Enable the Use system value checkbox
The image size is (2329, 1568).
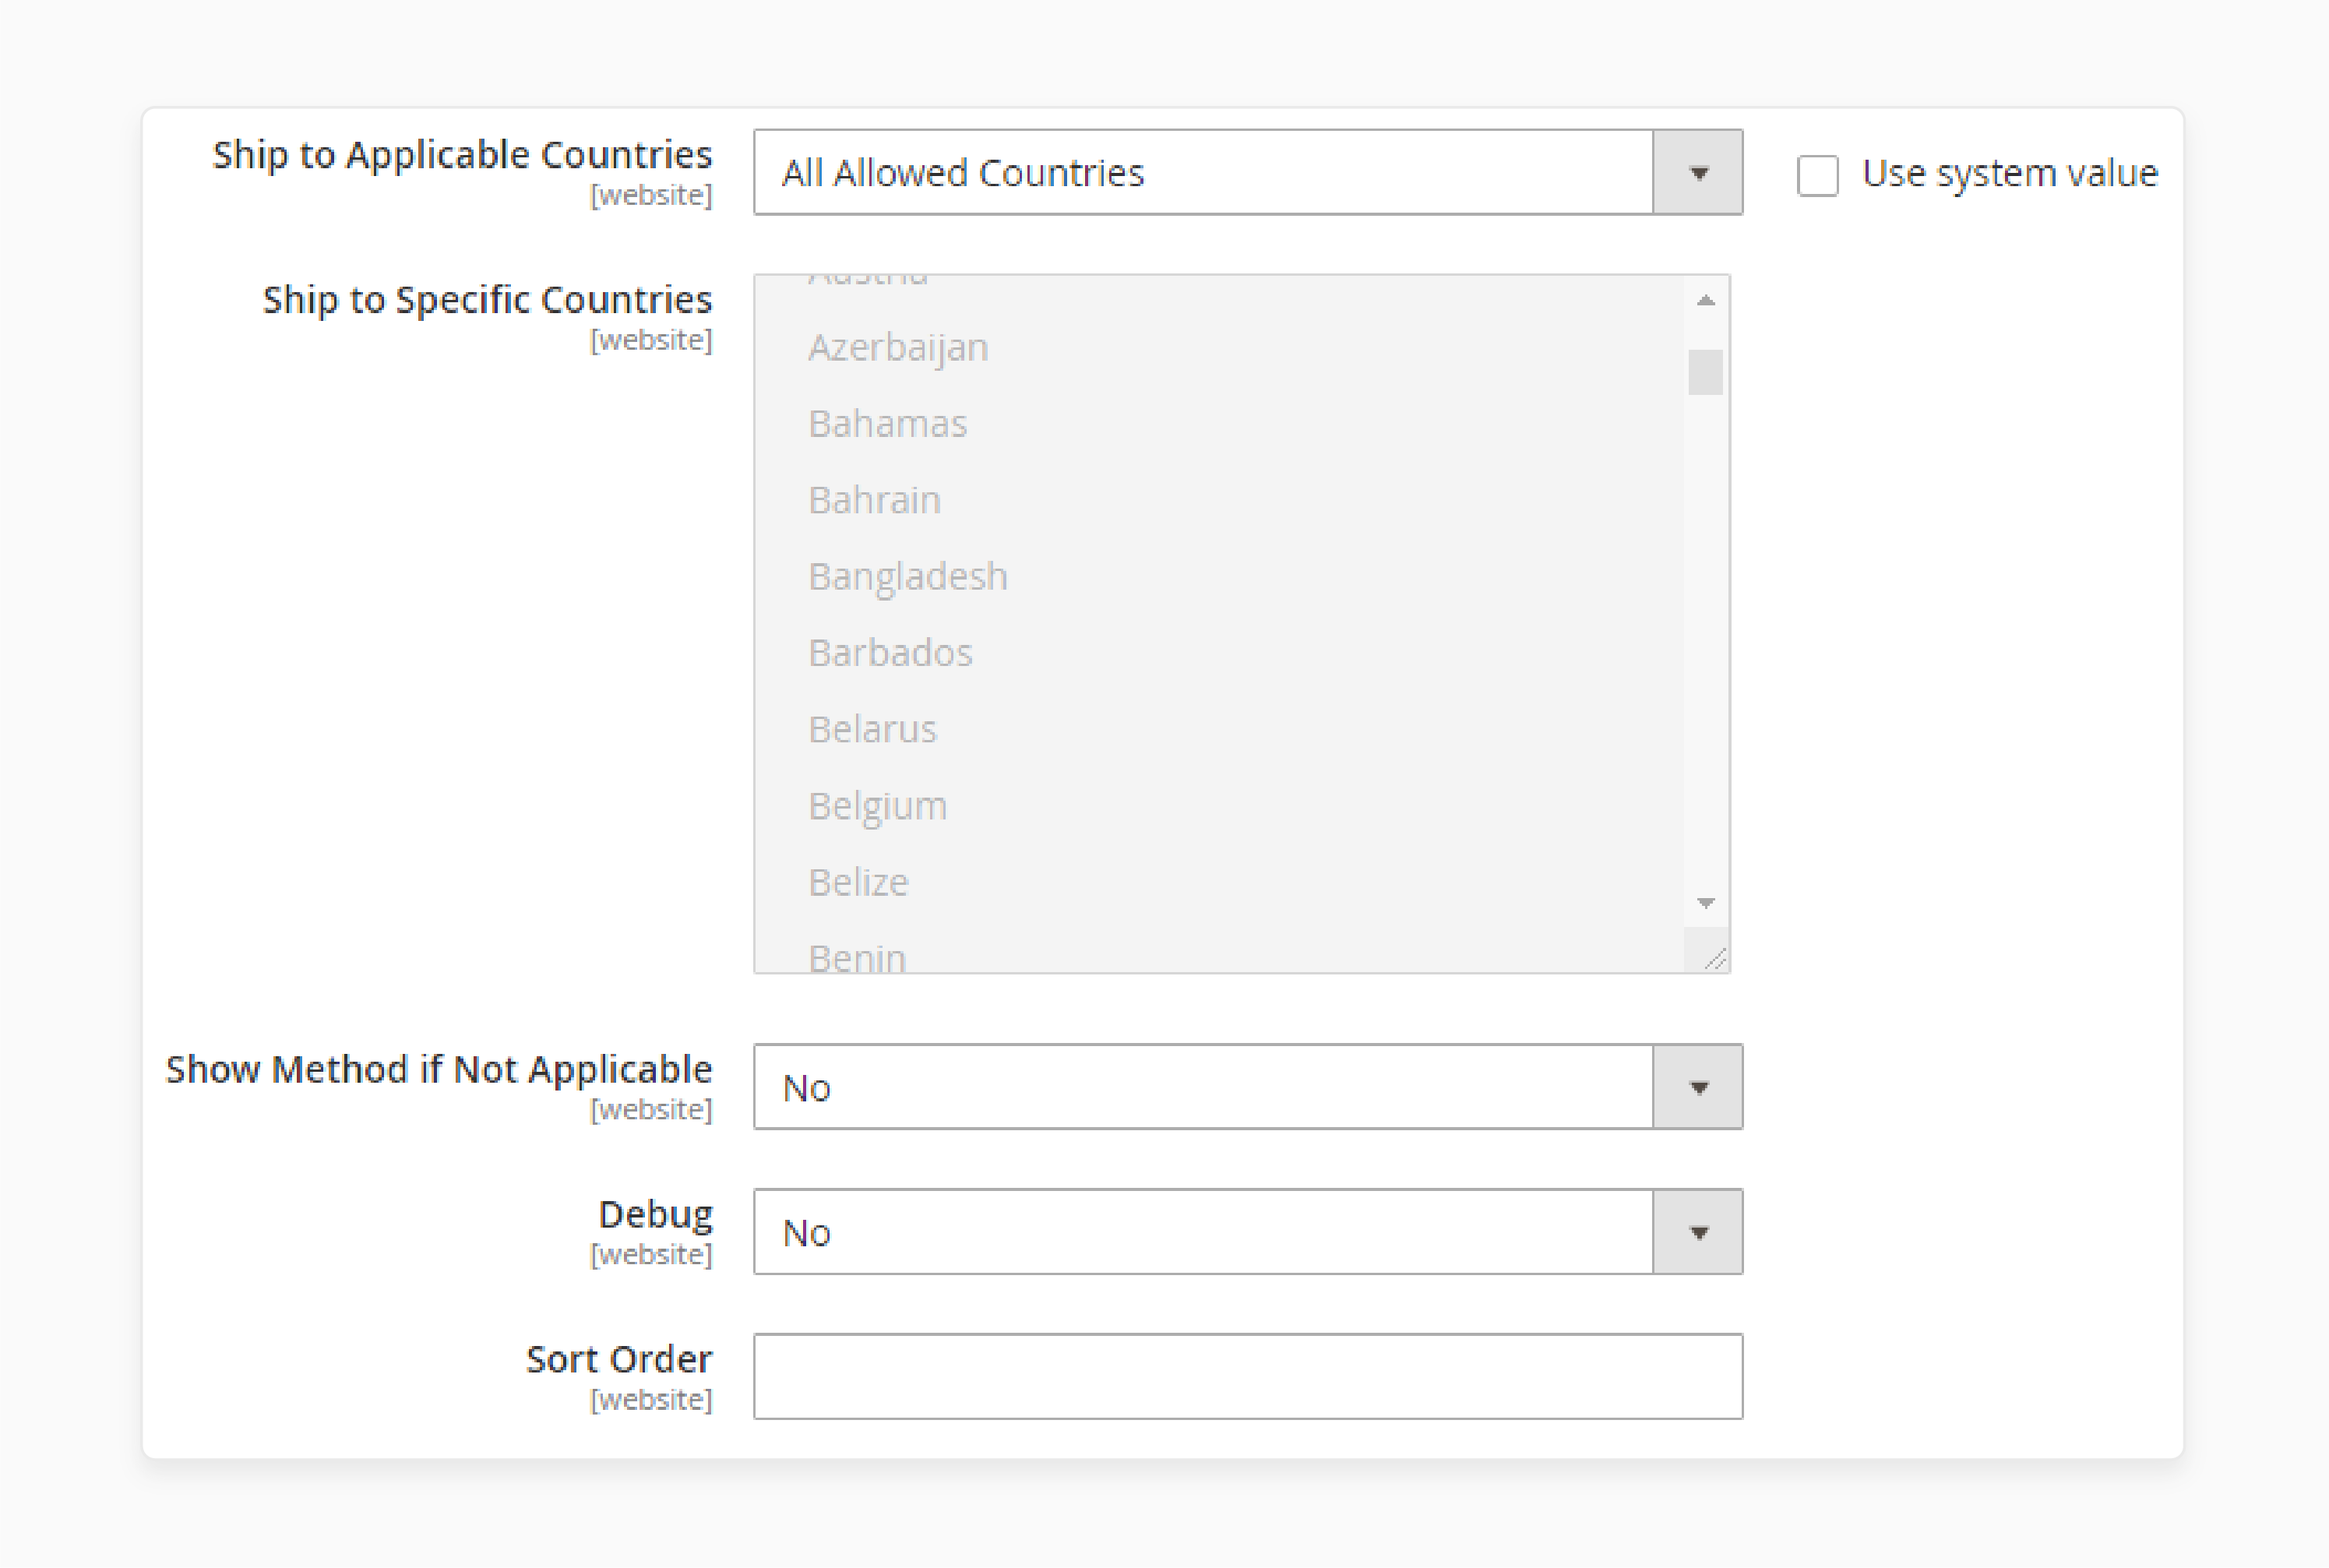coord(1817,175)
